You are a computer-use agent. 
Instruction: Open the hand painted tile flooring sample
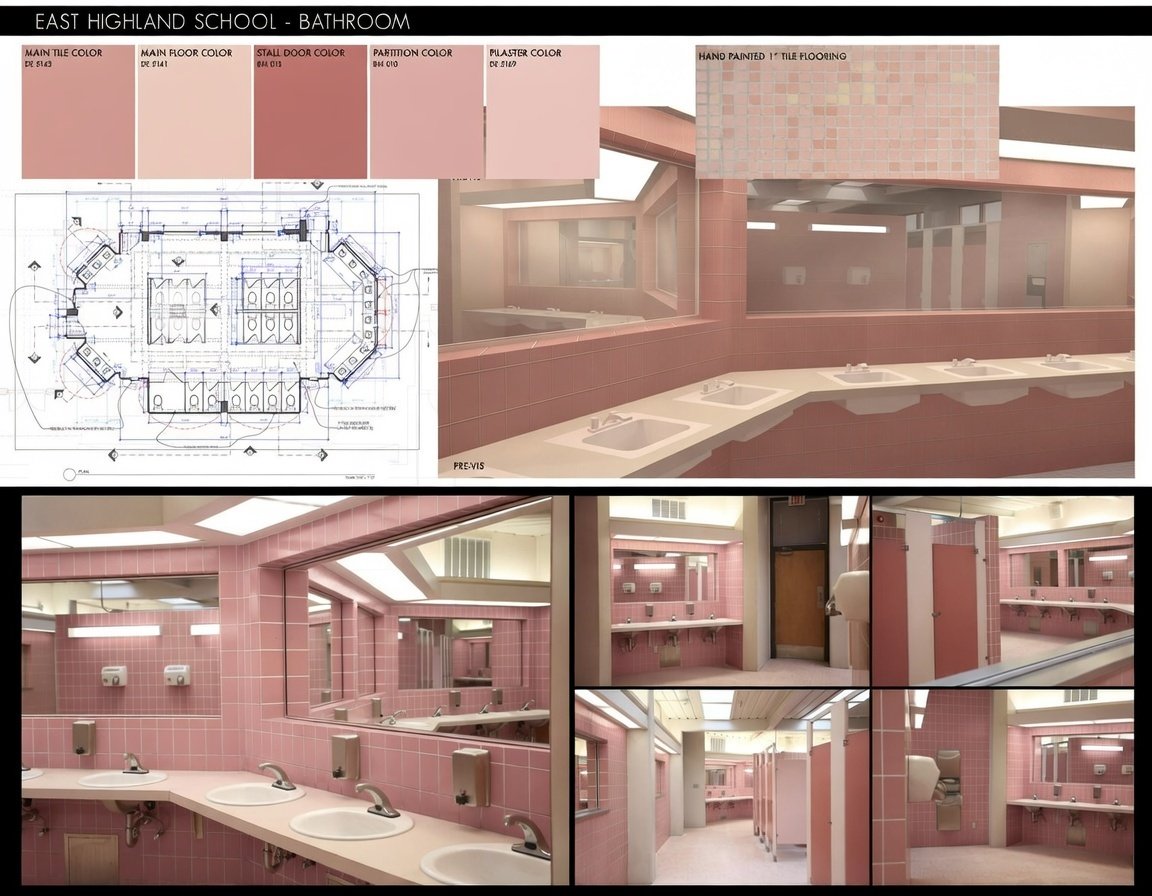pyautogui.click(x=847, y=112)
